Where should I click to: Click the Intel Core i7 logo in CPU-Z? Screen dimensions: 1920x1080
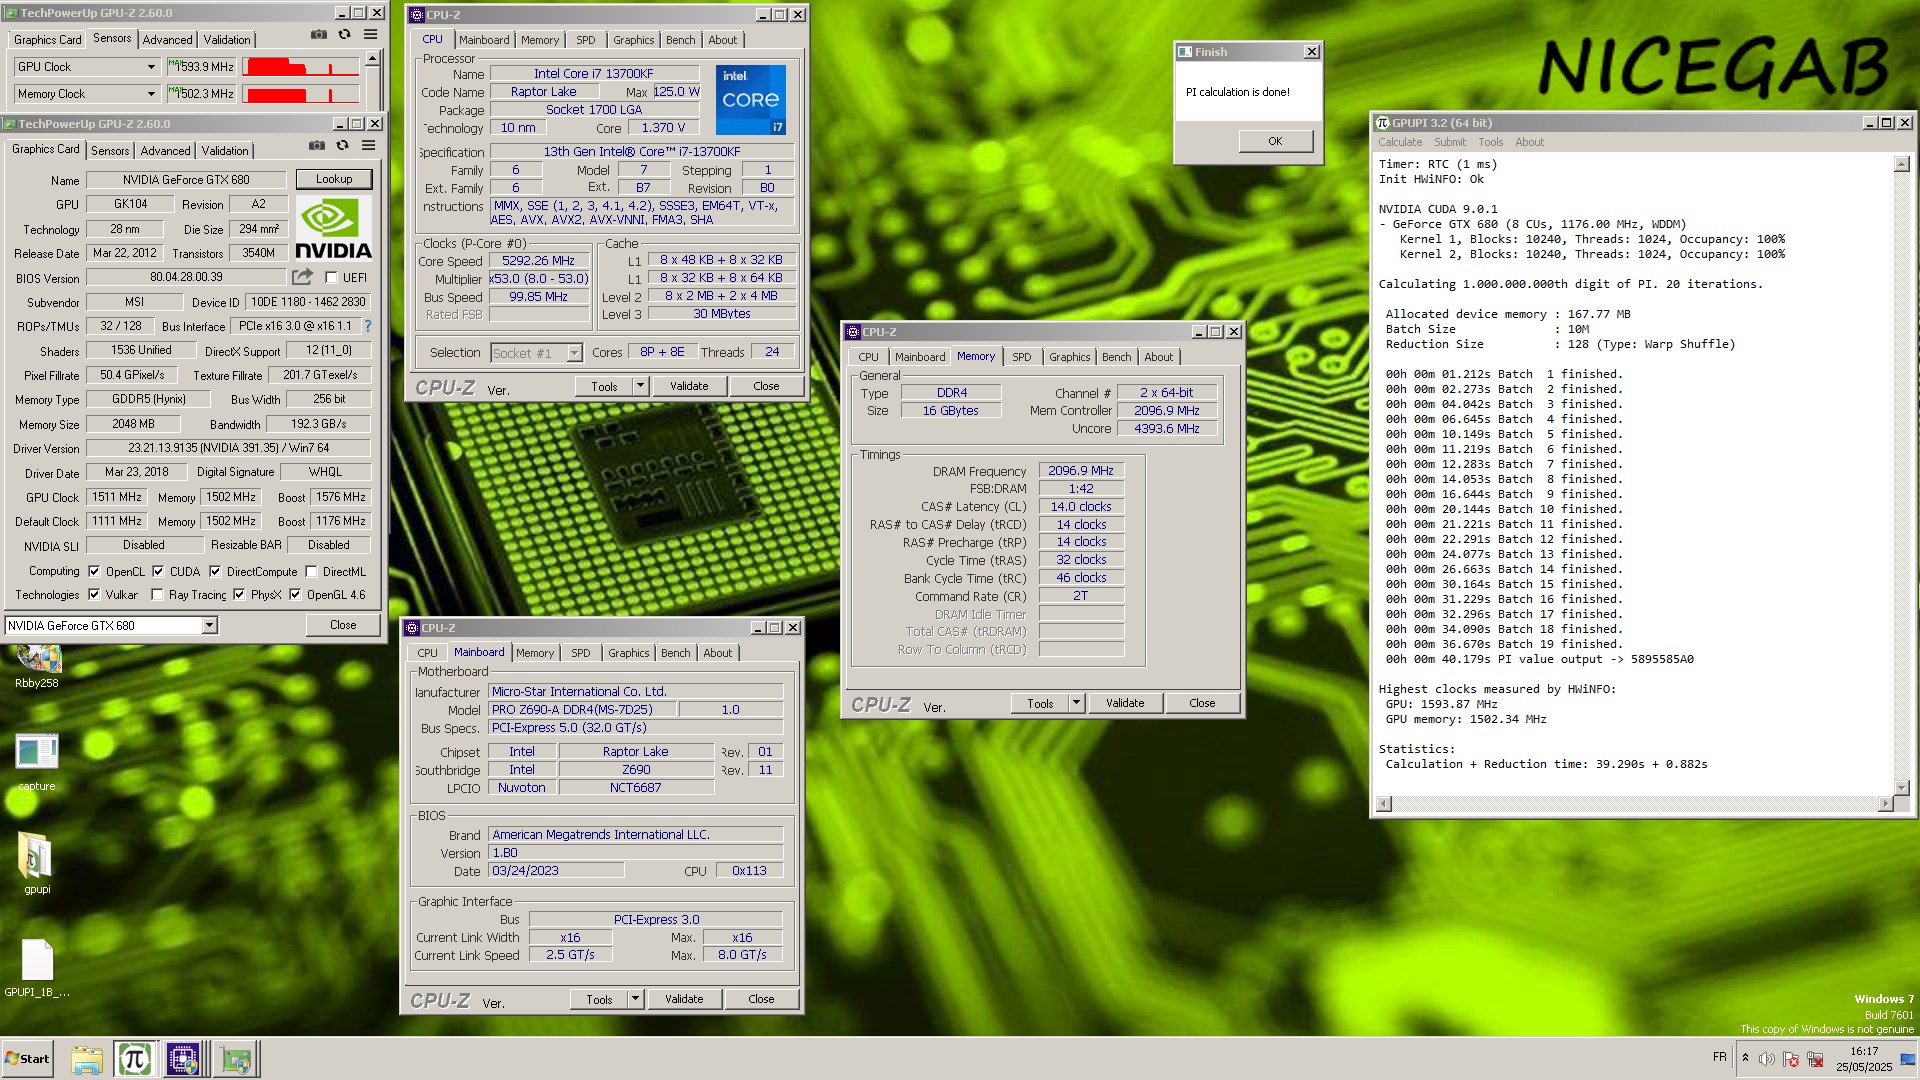pos(751,100)
